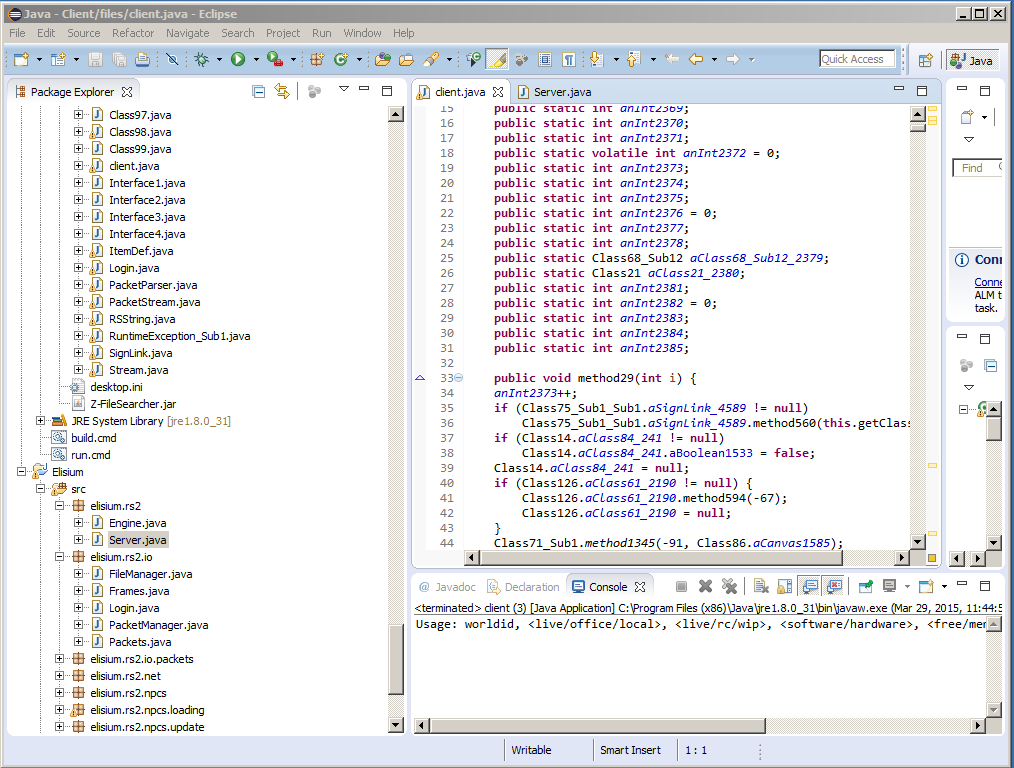Remove all terminated launches in Console

729,587
